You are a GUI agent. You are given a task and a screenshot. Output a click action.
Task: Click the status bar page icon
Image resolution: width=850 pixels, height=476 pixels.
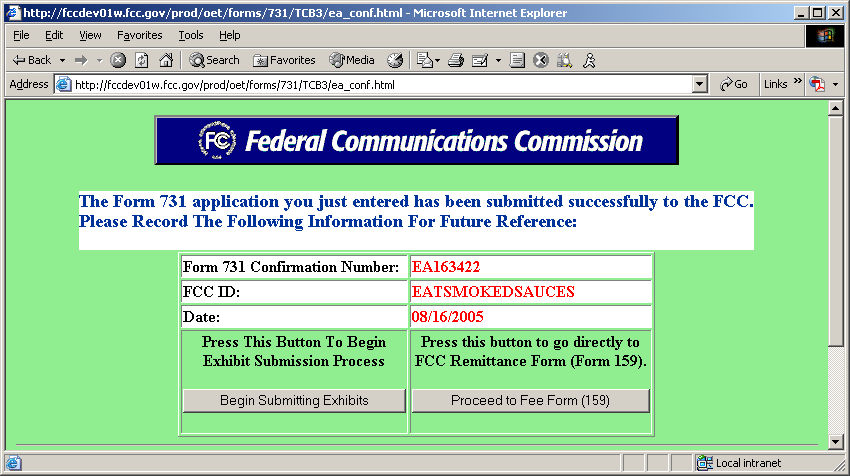(x=13, y=463)
